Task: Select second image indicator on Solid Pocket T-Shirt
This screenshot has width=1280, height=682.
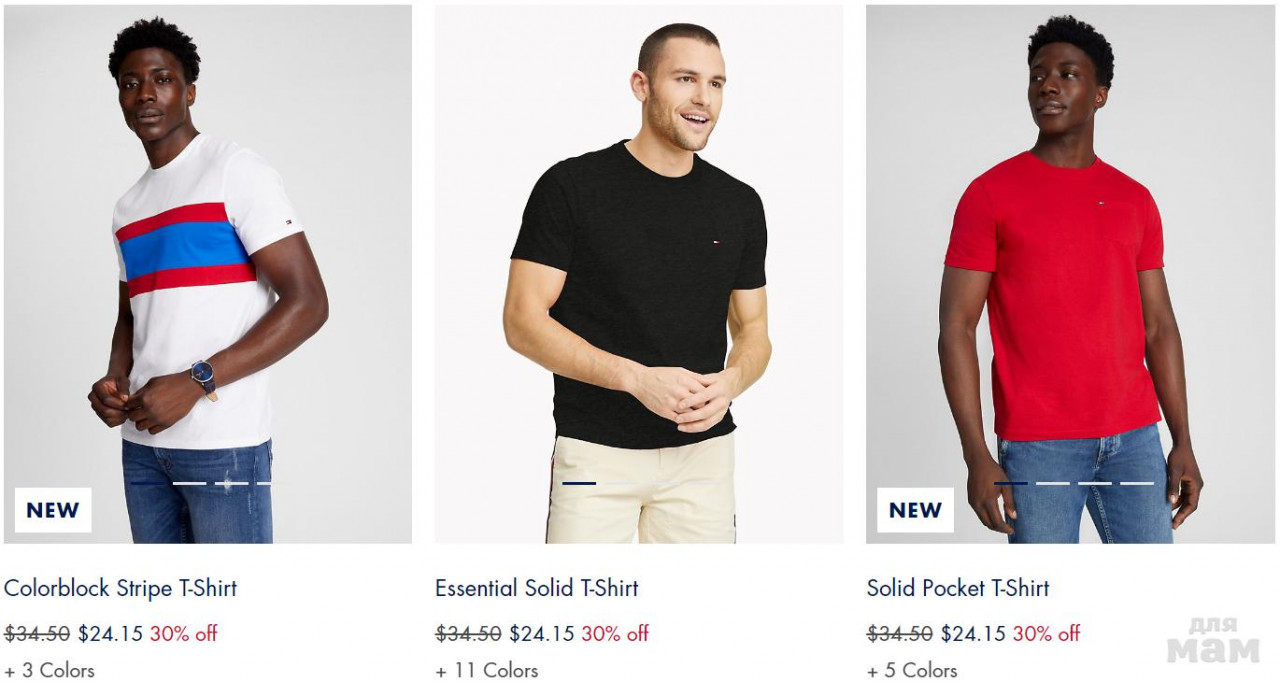Action: pos(1053,483)
